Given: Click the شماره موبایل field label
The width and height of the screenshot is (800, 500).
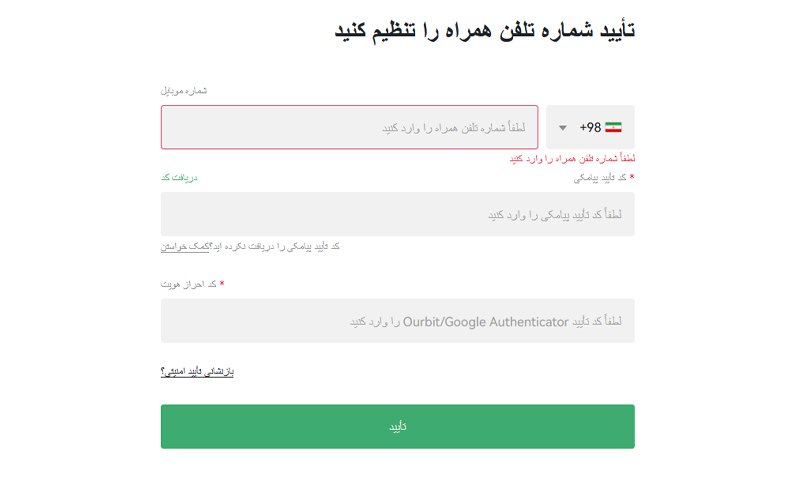Looking at the screenshot, I should pos(184,90).
